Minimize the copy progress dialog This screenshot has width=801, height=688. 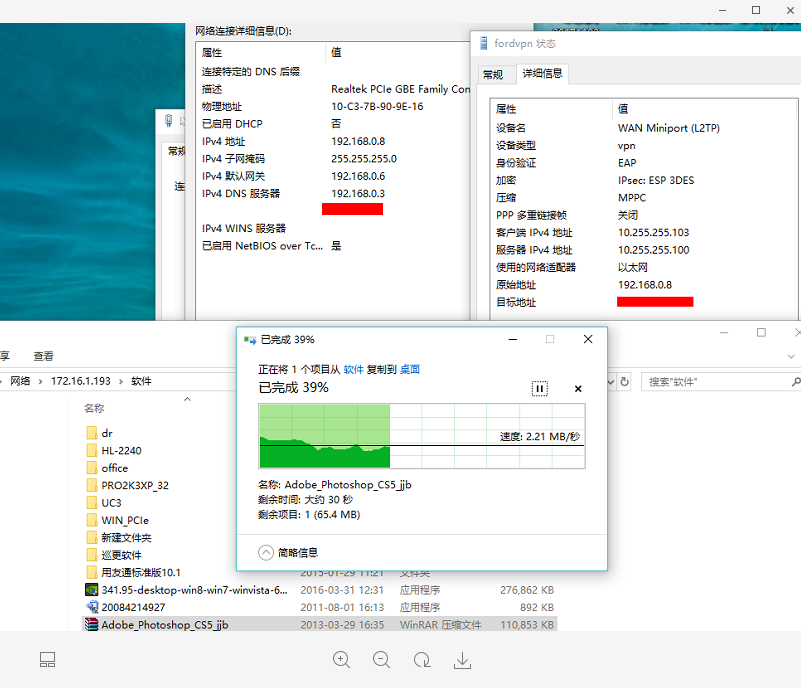pyautogui.click(x=512, y=339)
